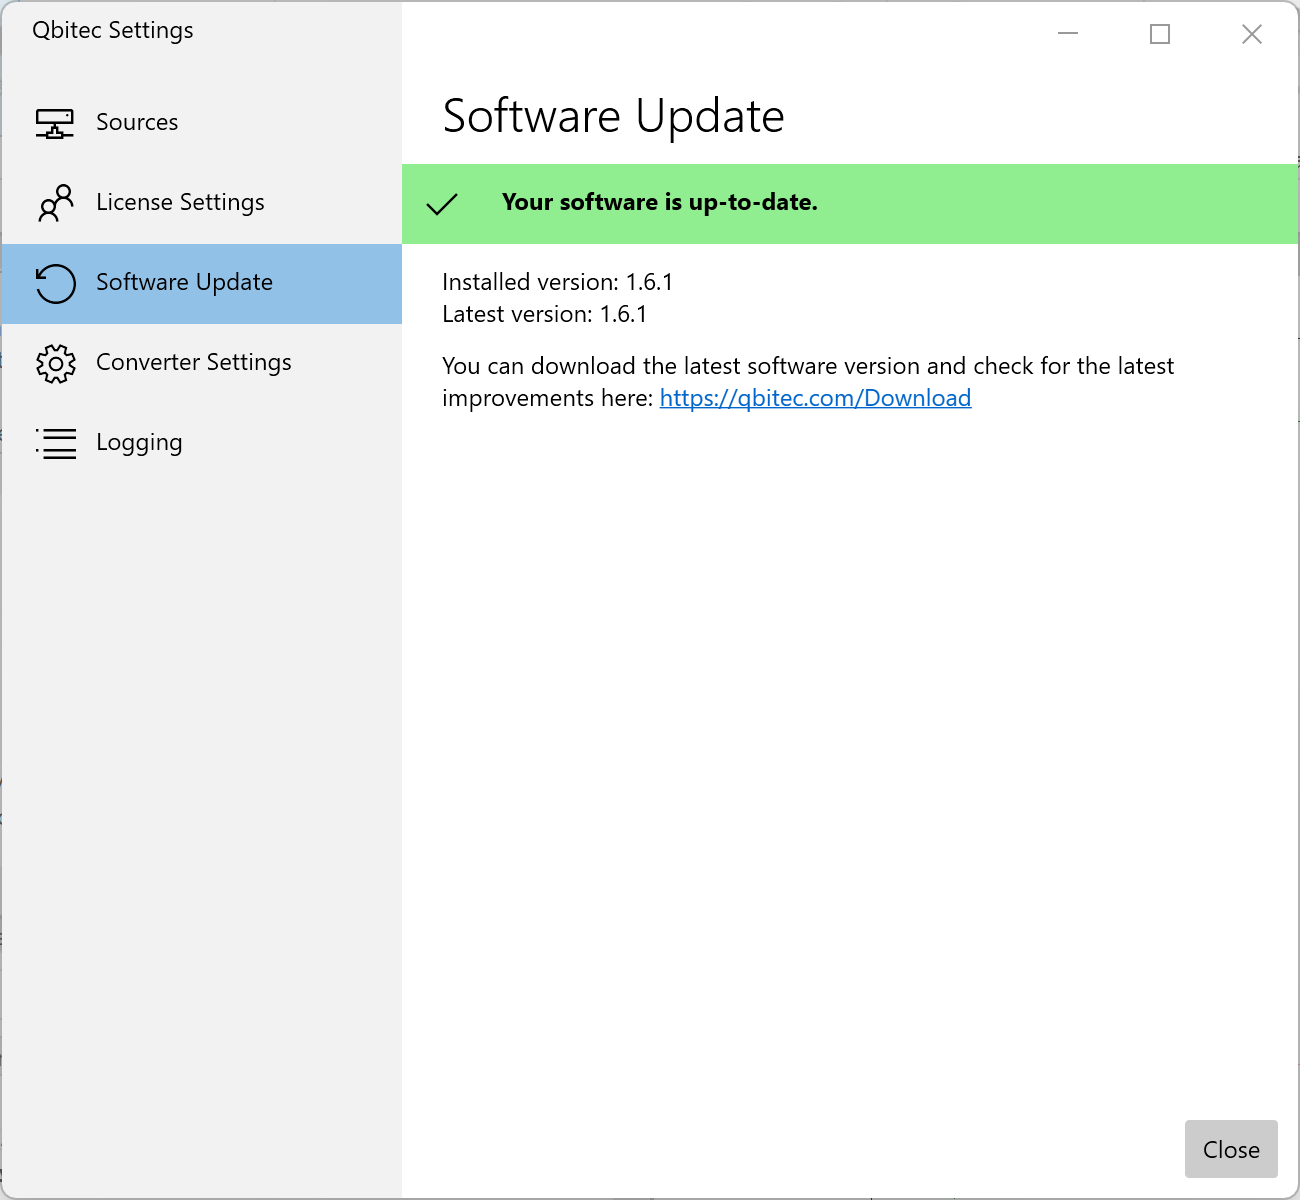Go to Converter Settings label
The height and width of the screenshot is (1200, 1300).
tap(194, 362)
